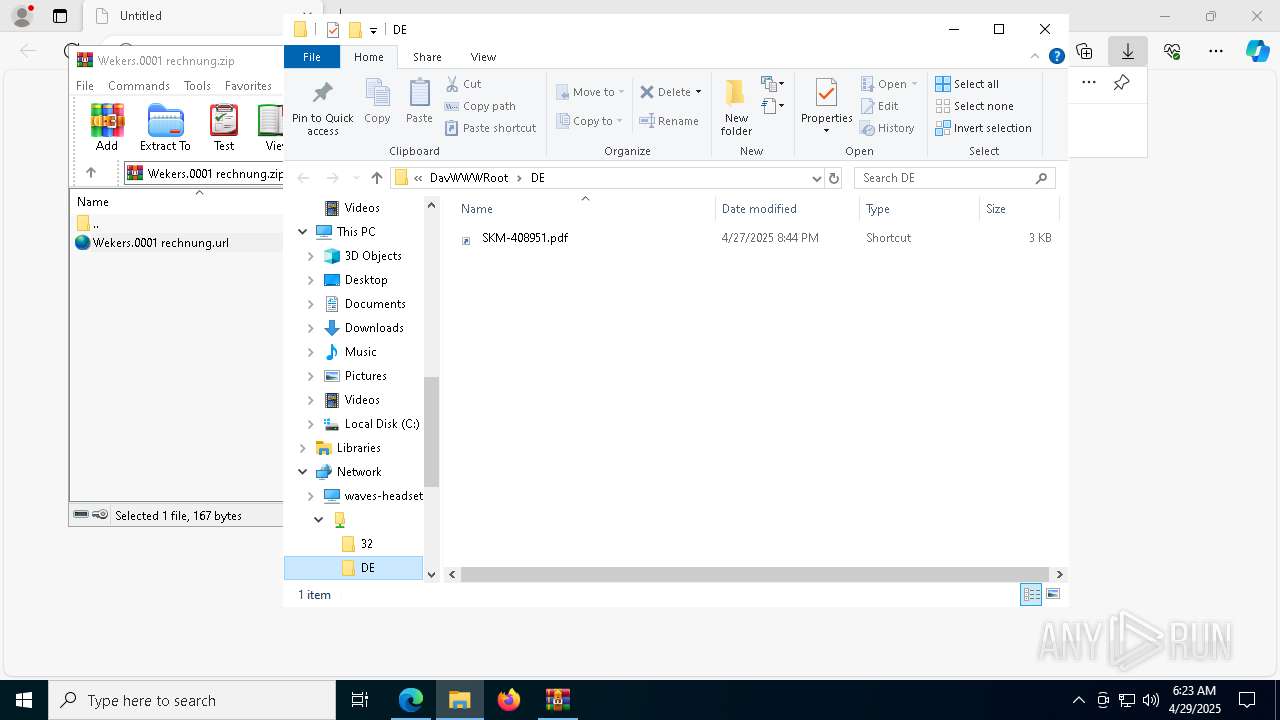1280x720 pixels.
Task: Sort by Size column header
Action: coord(1018,209)
